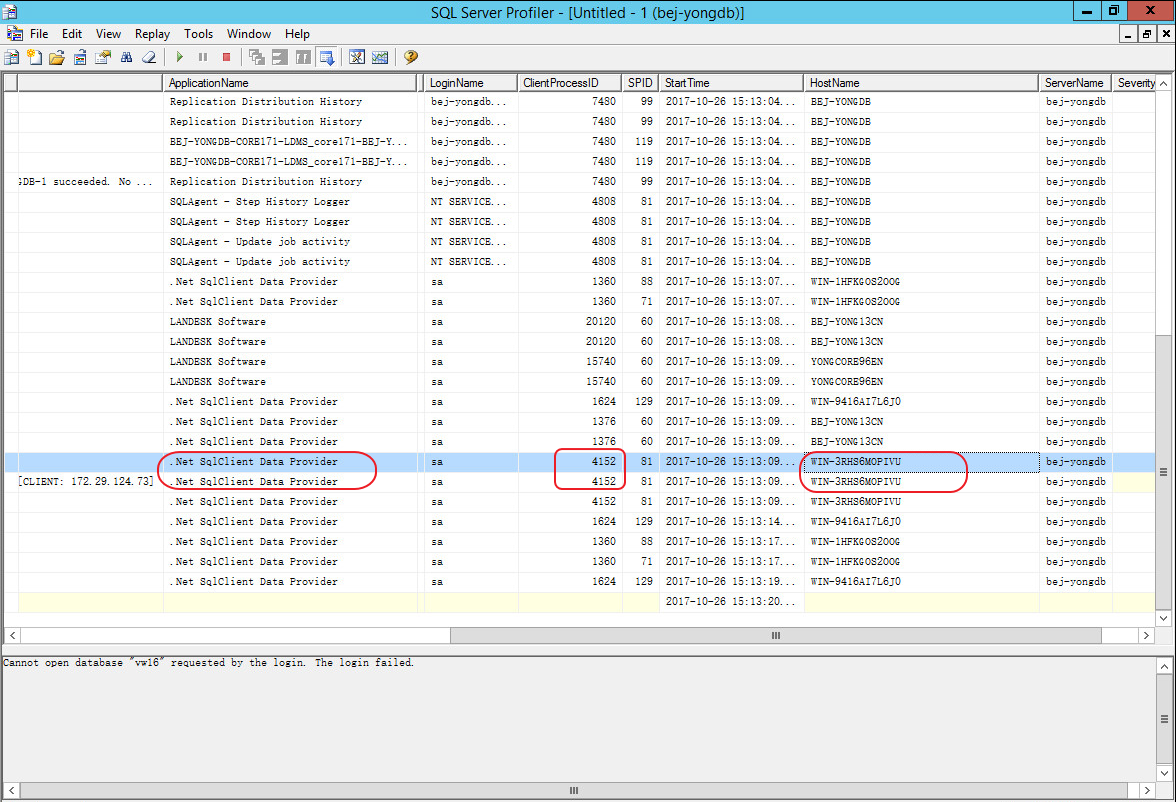Stop the selected trace

(227, 57)
